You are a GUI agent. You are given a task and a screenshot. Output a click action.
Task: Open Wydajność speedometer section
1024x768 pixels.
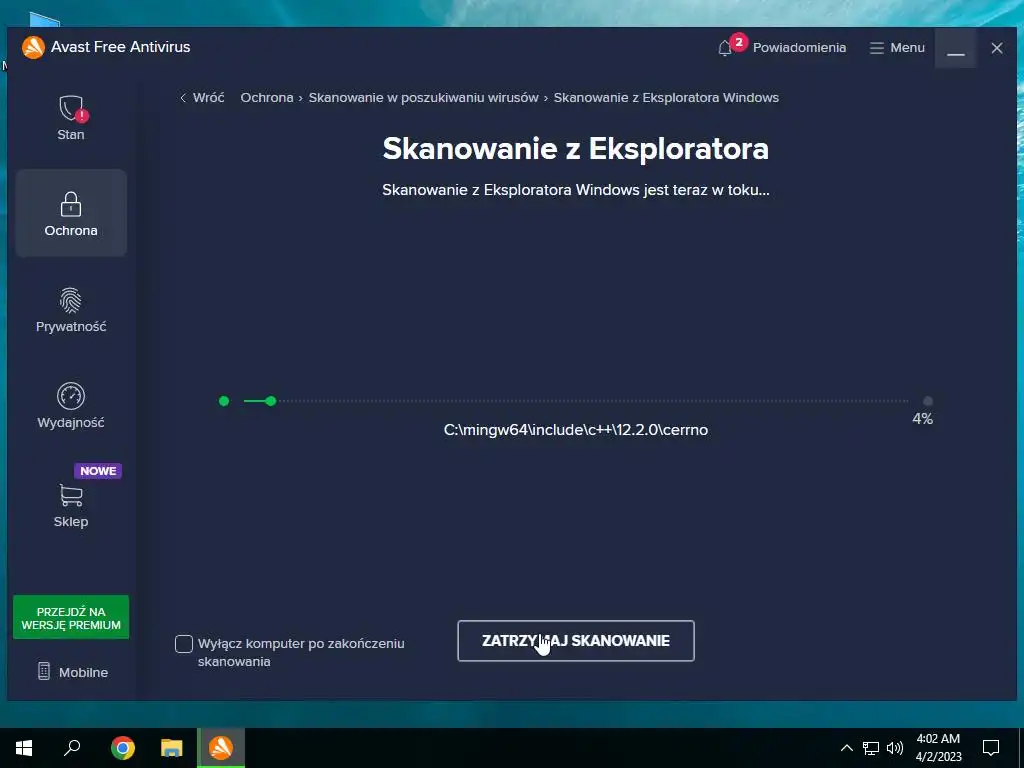(71, 406)
